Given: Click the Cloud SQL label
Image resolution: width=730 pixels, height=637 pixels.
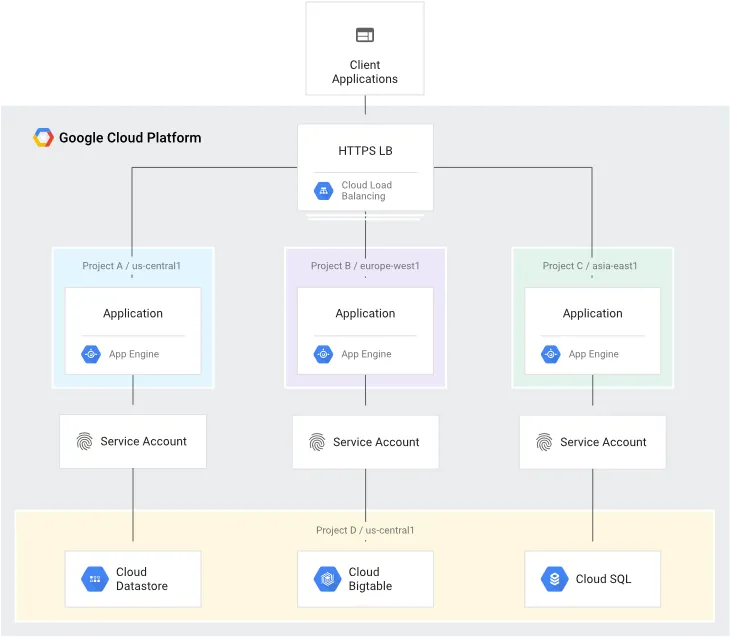Looking at the screenshot, I should click(x=603, y=579).
